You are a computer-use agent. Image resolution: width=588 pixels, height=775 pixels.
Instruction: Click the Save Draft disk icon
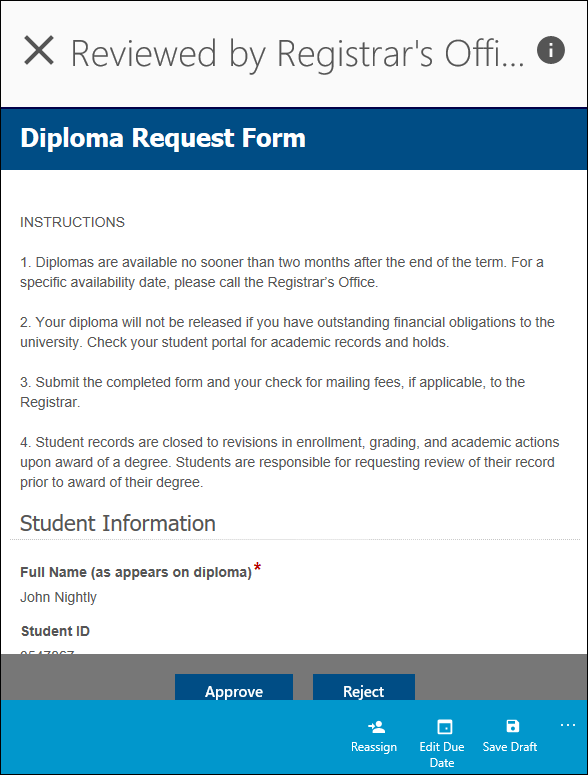tap(513, 726)
